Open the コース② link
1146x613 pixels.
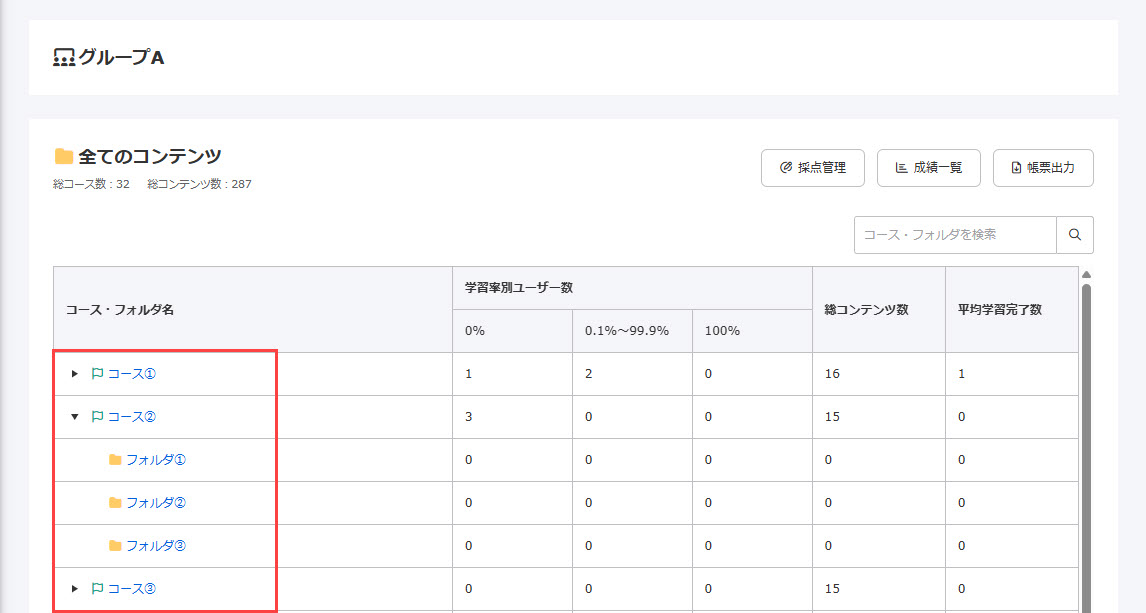132,417
